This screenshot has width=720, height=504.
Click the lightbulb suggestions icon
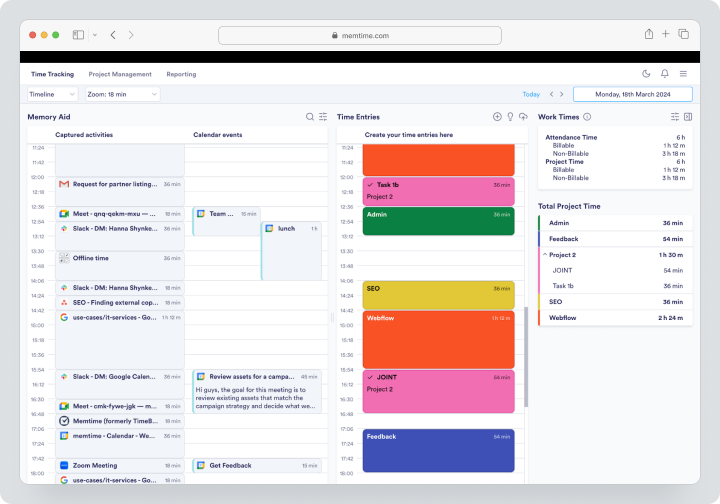pos(510,117)
